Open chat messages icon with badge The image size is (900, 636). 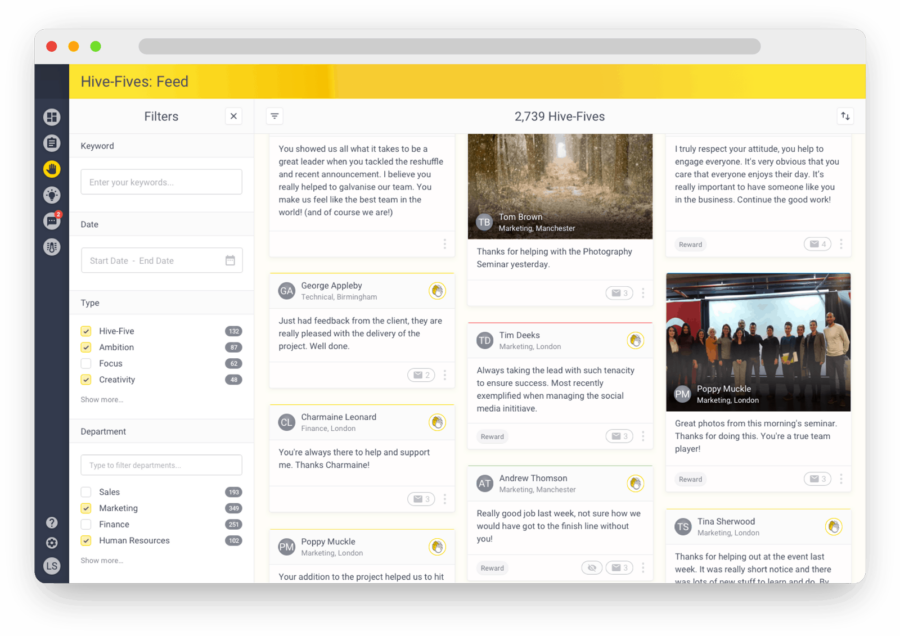point(52,221)
